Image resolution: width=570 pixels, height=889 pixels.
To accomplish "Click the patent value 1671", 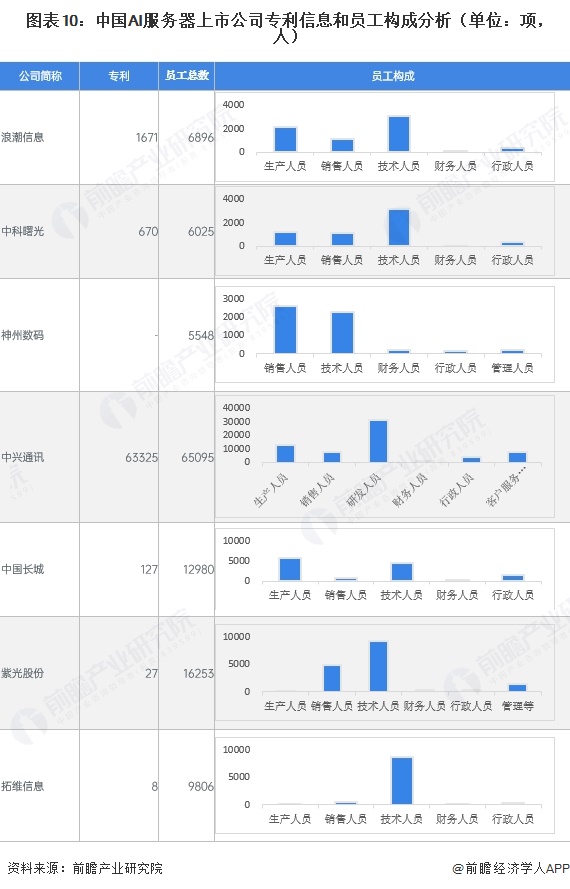I will tap(146, 137).
